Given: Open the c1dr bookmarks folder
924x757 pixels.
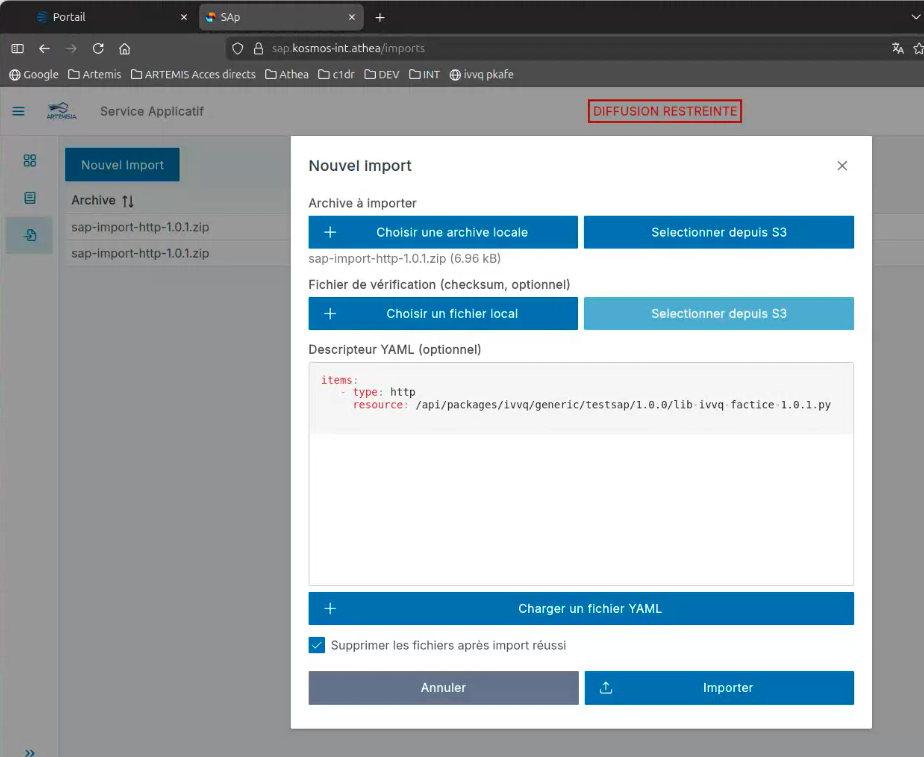Looking at the screenshot, I should pyautogui.click(x=338, y=74).
